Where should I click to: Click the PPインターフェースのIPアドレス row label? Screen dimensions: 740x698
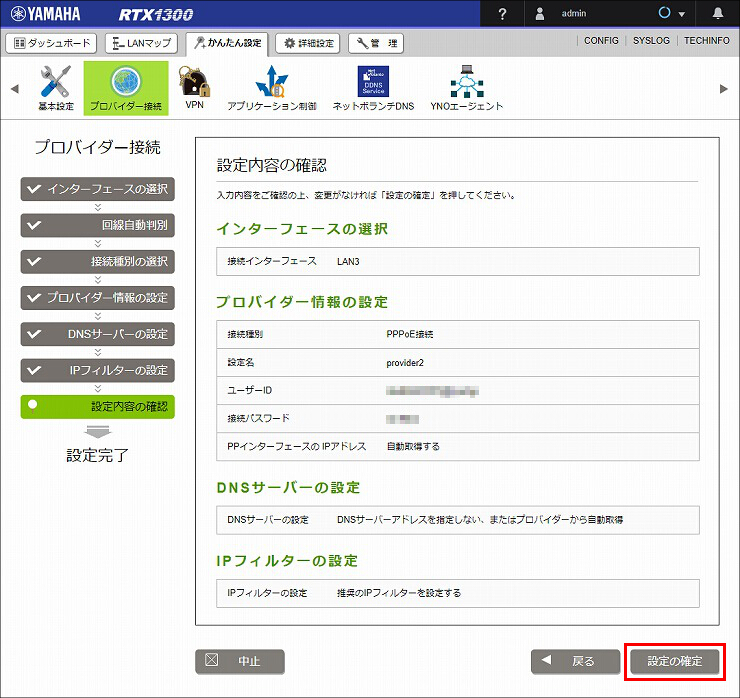pyautogui.click(x=296, y=446)
